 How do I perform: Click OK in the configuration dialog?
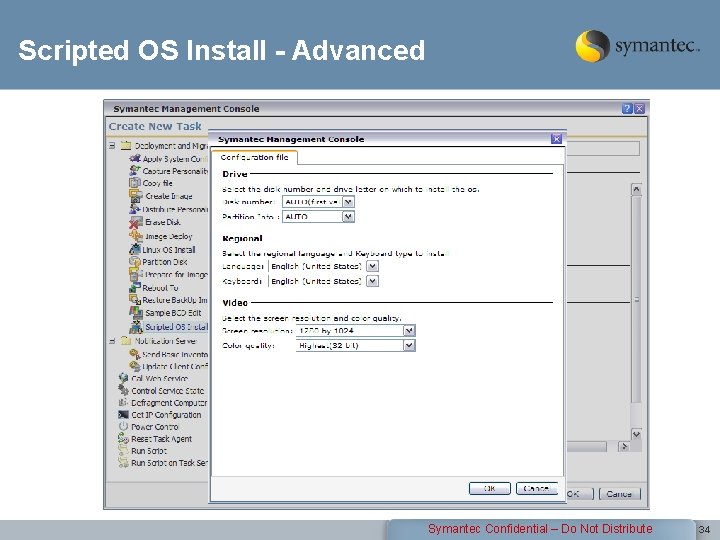pyautogui.click(x=489, y=488)
